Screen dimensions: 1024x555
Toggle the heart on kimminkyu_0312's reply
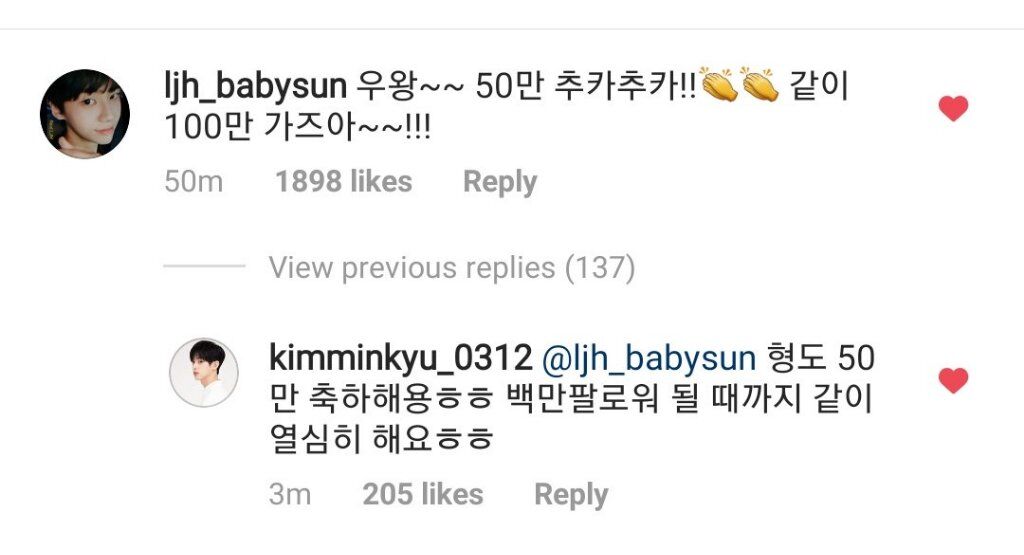click(x=953, y=381)
